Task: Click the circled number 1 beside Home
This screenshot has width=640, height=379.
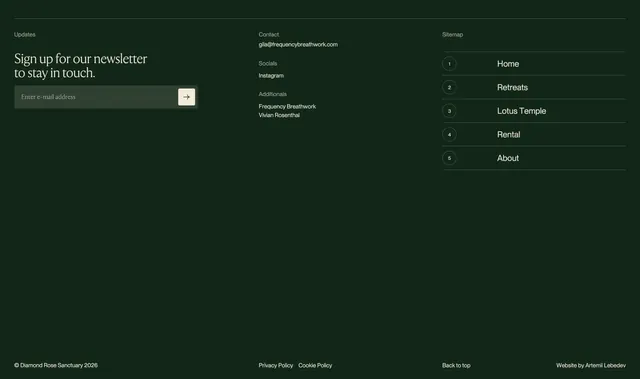Action: [449, 64]
